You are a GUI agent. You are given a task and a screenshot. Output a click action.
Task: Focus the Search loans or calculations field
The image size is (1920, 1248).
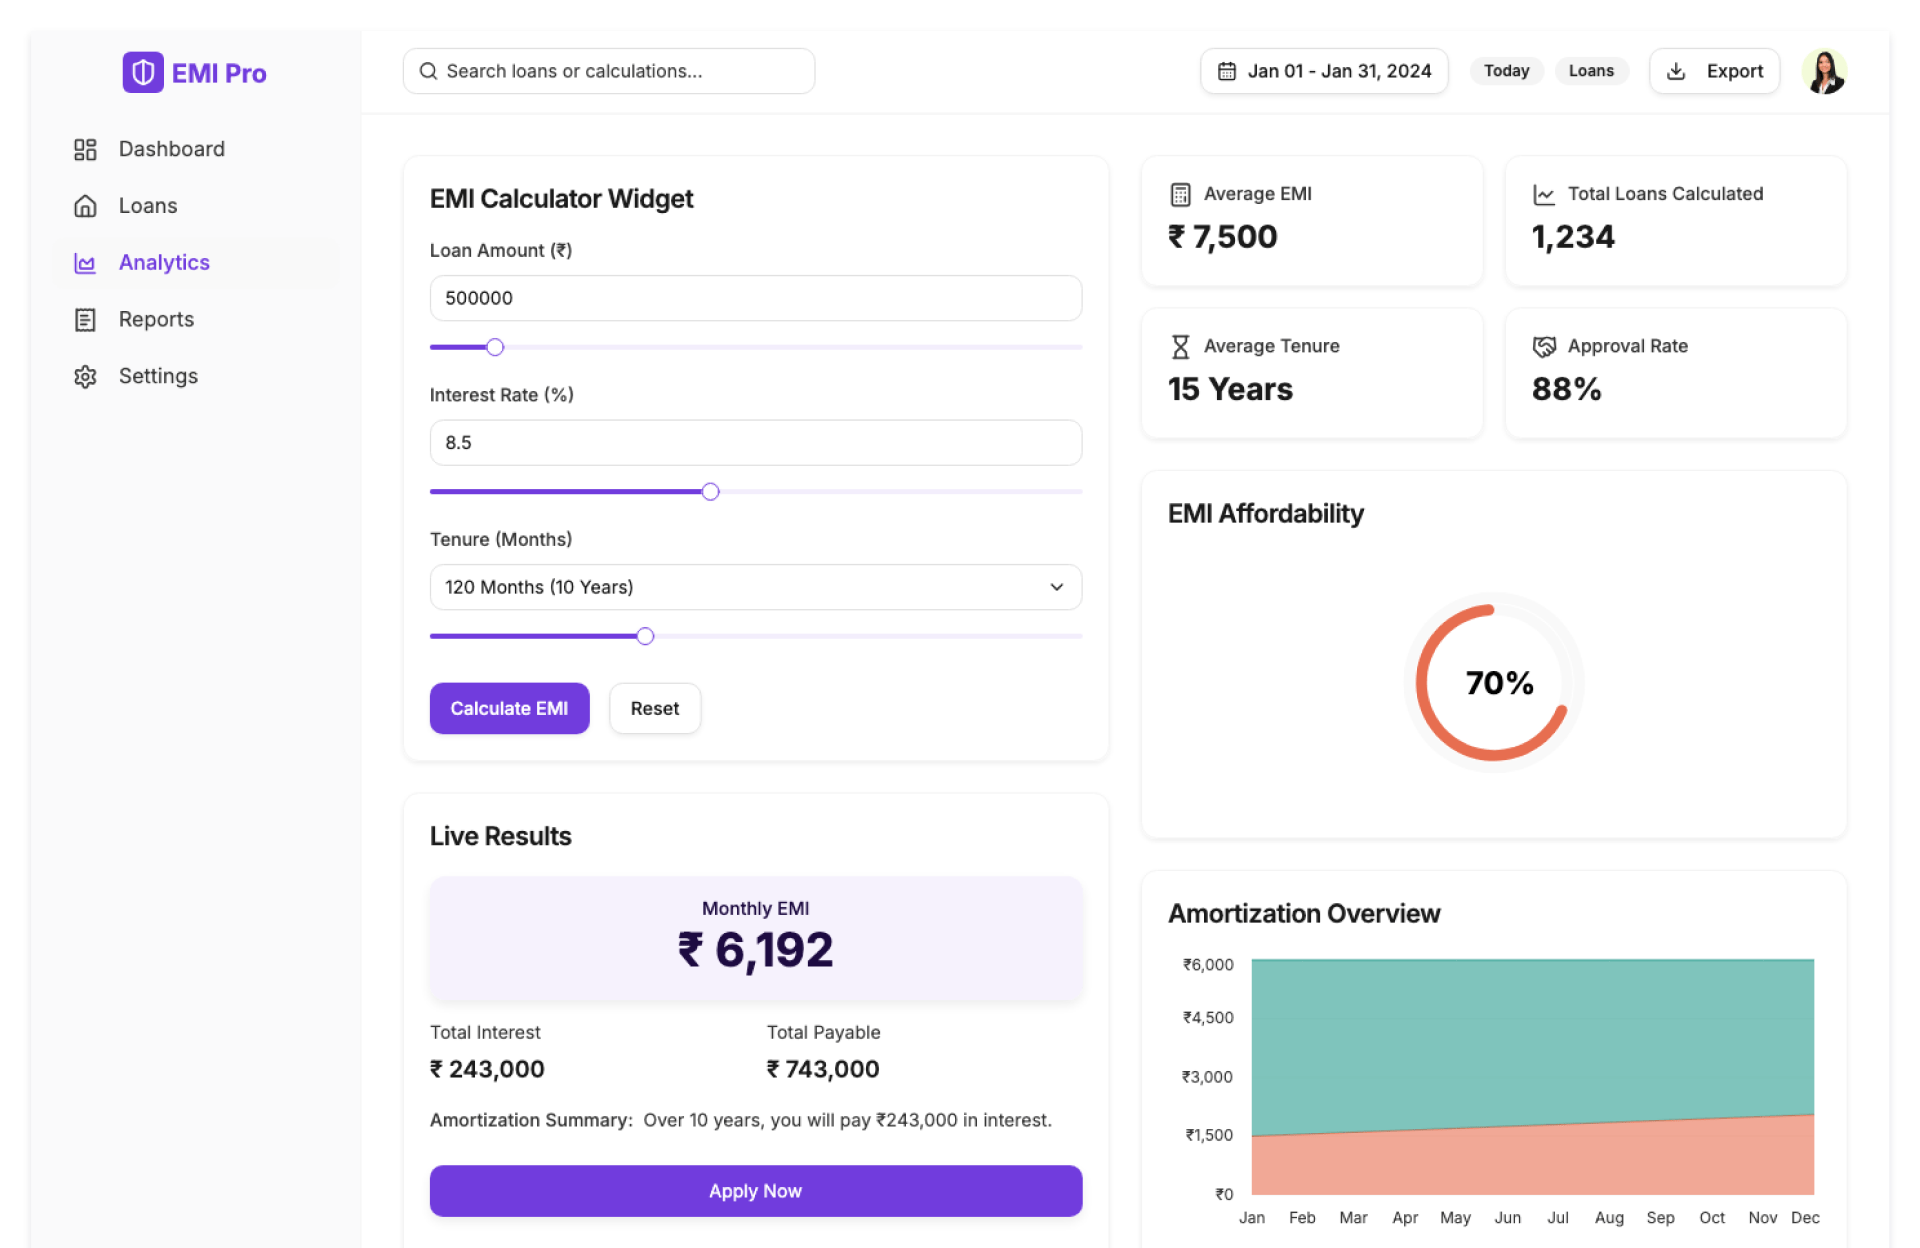(x=608, y=71)
